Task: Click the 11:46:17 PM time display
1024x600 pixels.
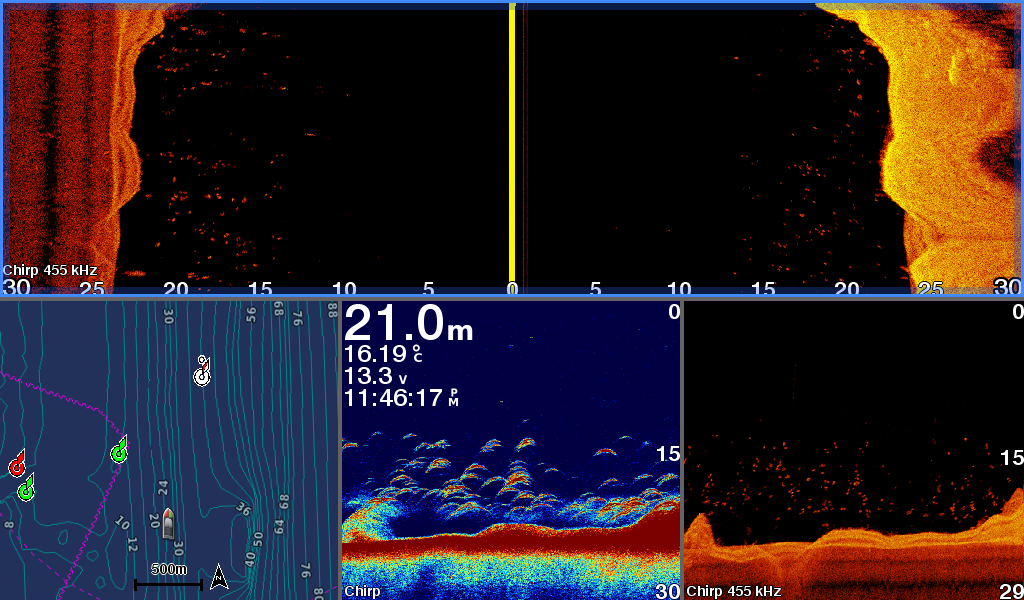Action: (400, 397)
